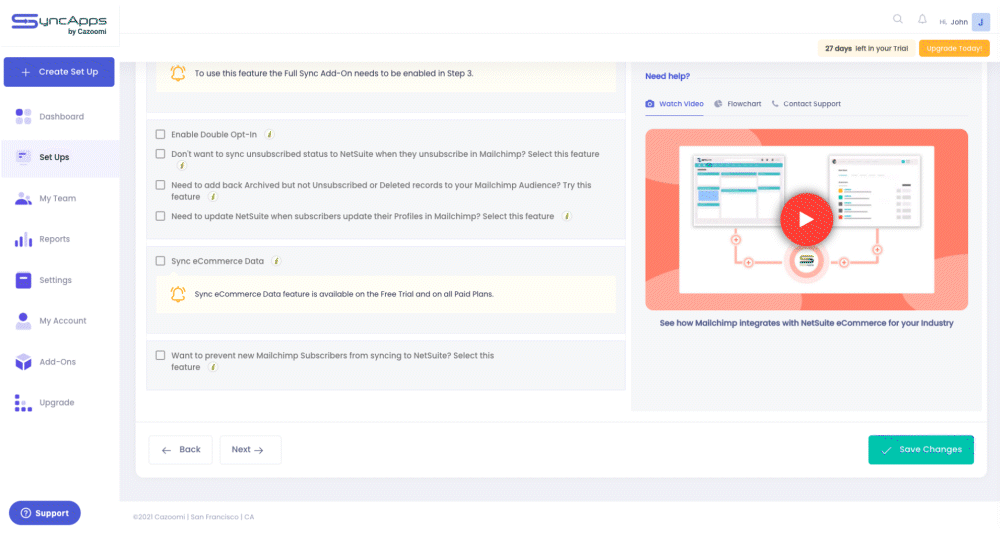The width and height of the screenshot is (1000, 542).
Task: Click the Back button
Action: 180,450
